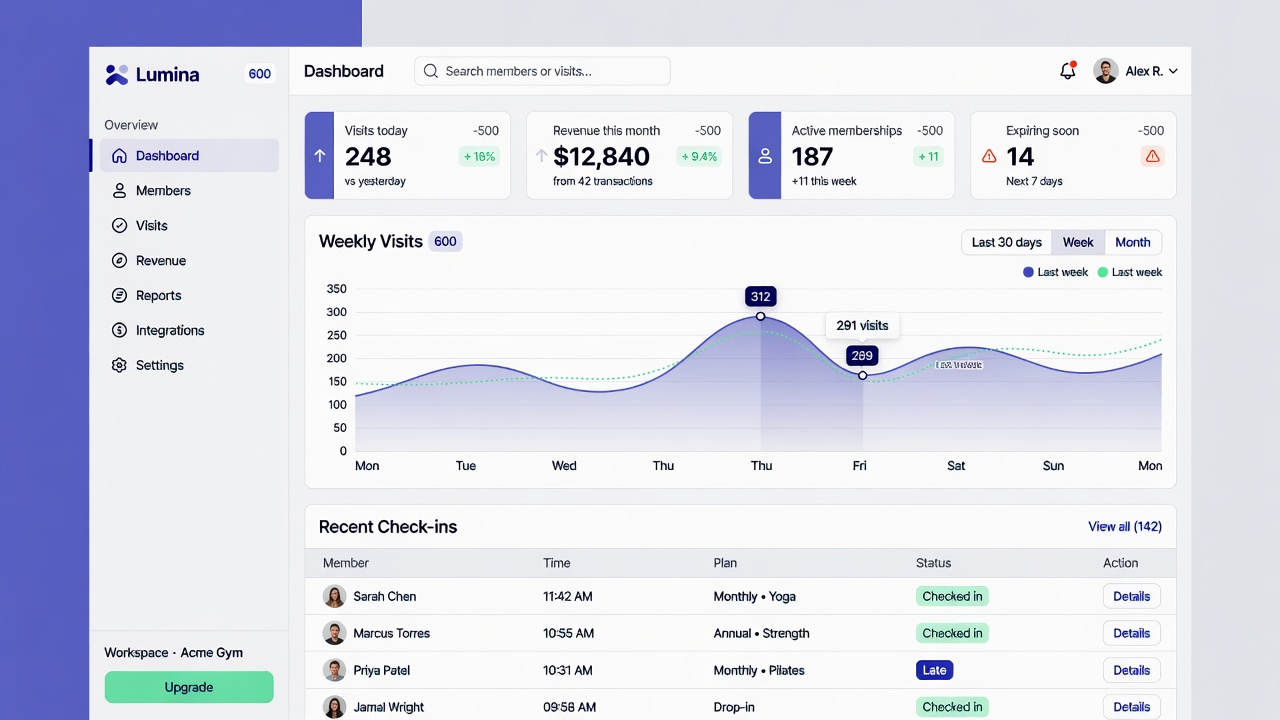This screenshot has width=1280, height=720.
Task: Open the notification bell icon
Action: click(x=1067, y=70)
